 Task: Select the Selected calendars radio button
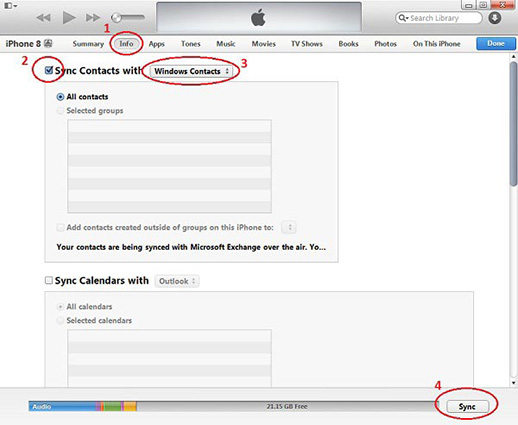click(x=60, y=320)
